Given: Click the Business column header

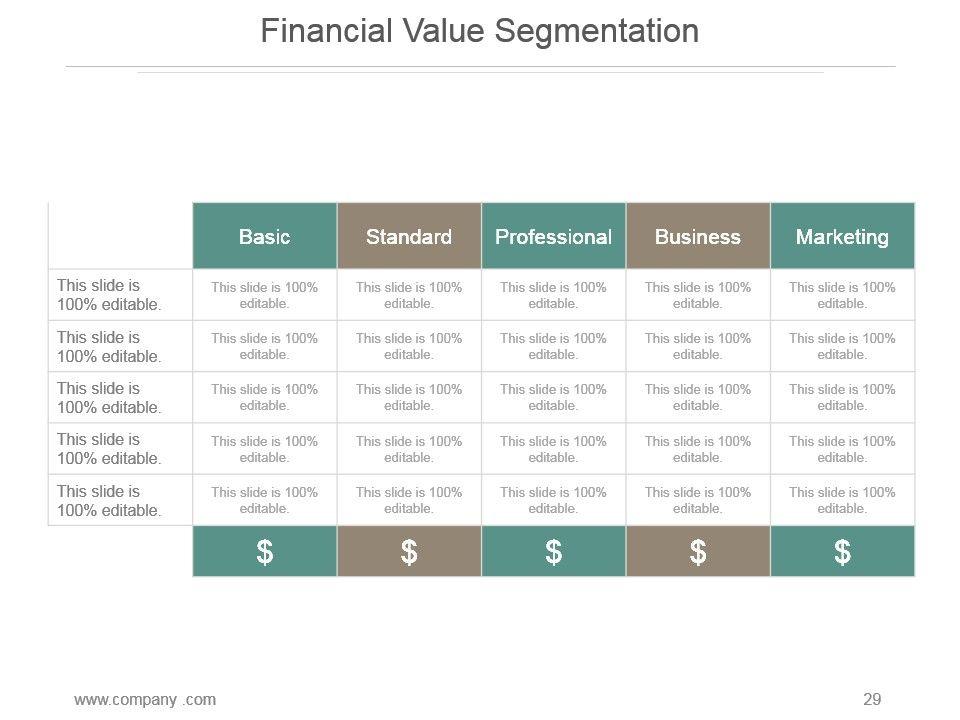Looking at the screenshot, I should tap(698, 237).
